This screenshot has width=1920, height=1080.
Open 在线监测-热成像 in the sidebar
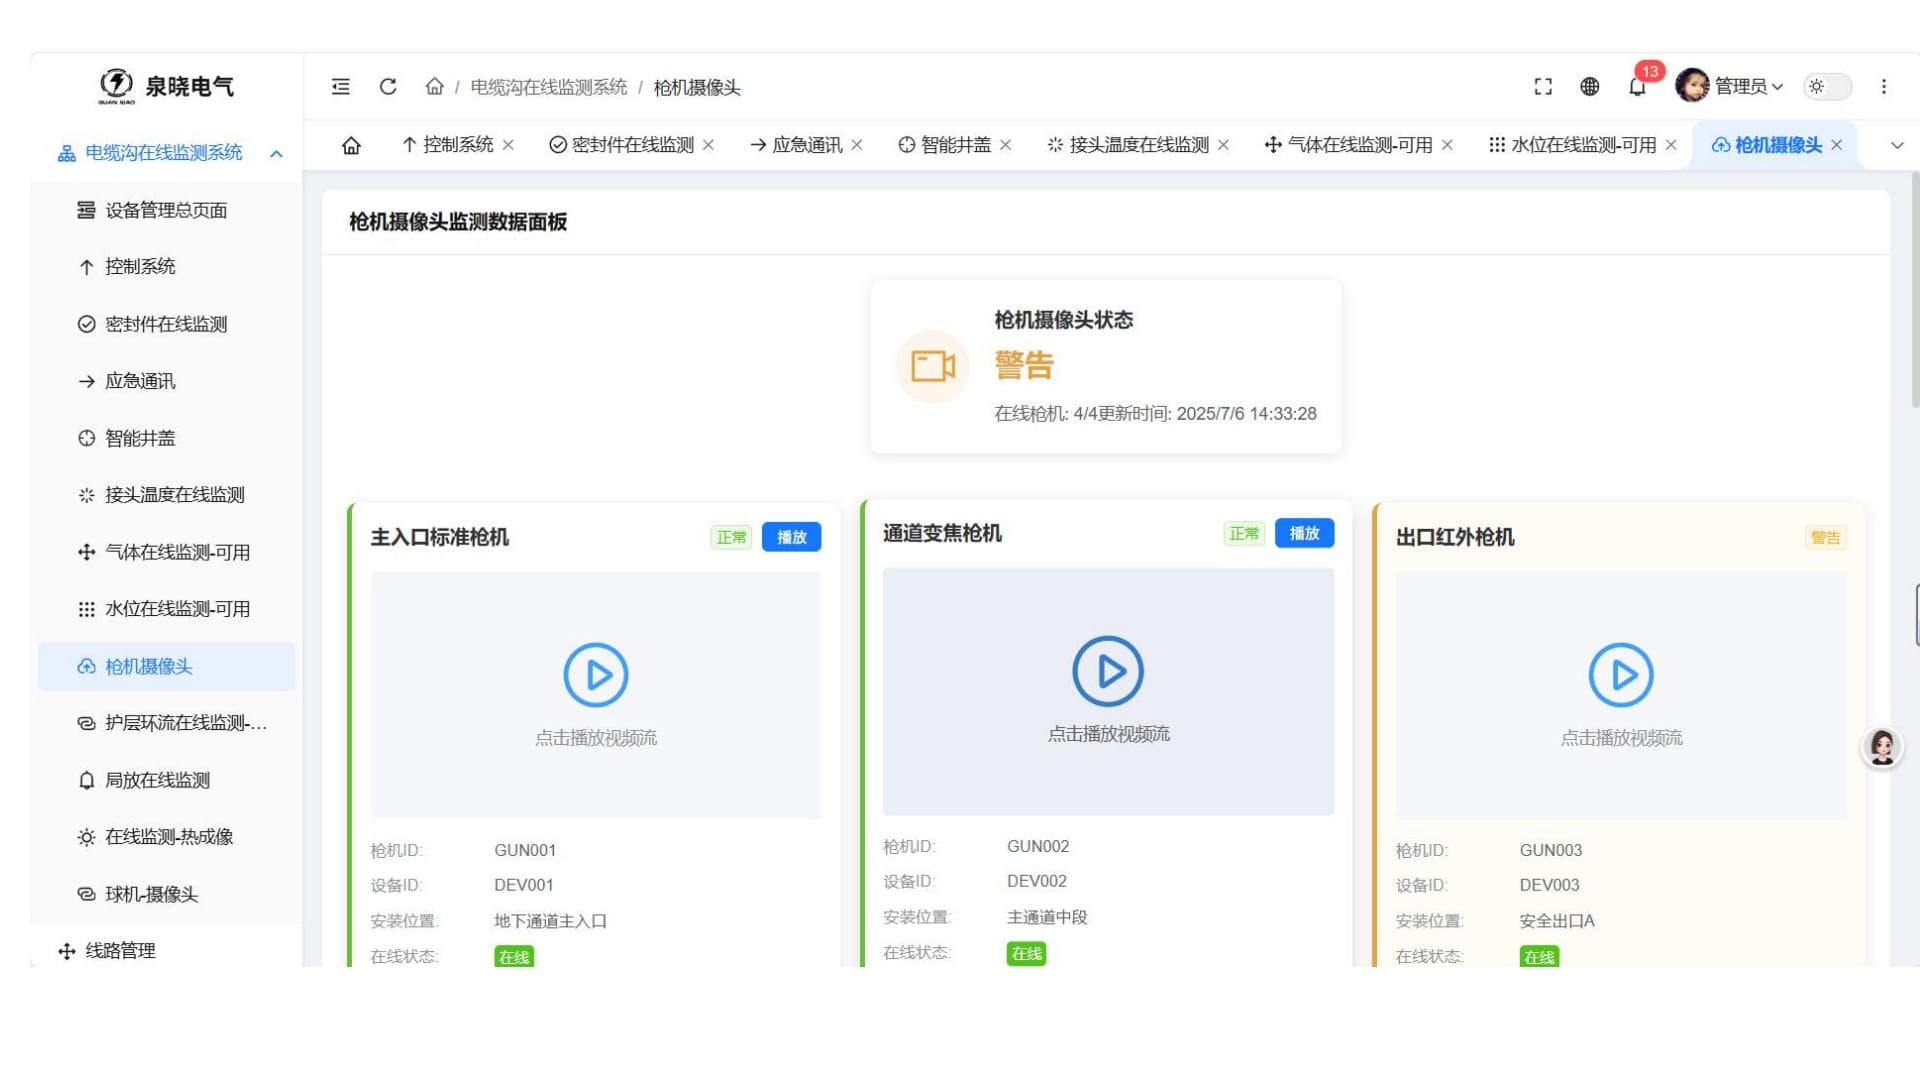[166, 838]
